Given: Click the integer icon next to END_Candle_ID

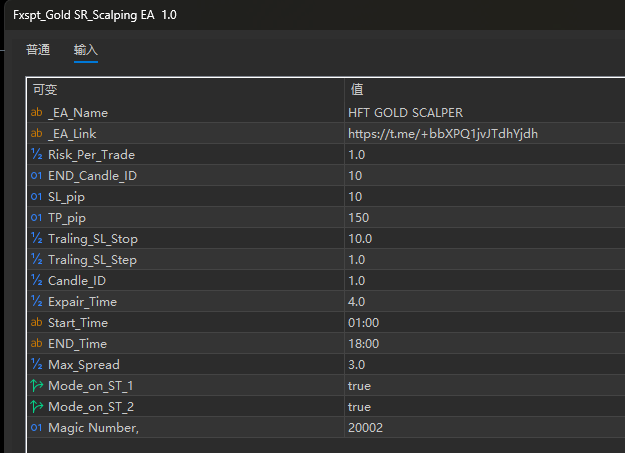Looking at the screenshot, I should tap(37, 176).
